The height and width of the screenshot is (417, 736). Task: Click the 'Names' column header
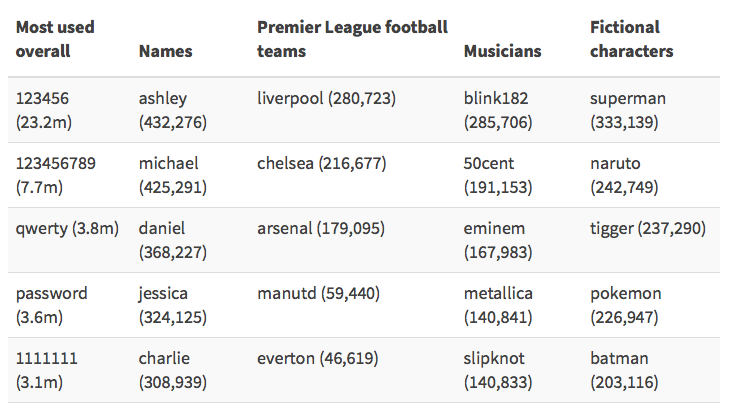(166, 50)
